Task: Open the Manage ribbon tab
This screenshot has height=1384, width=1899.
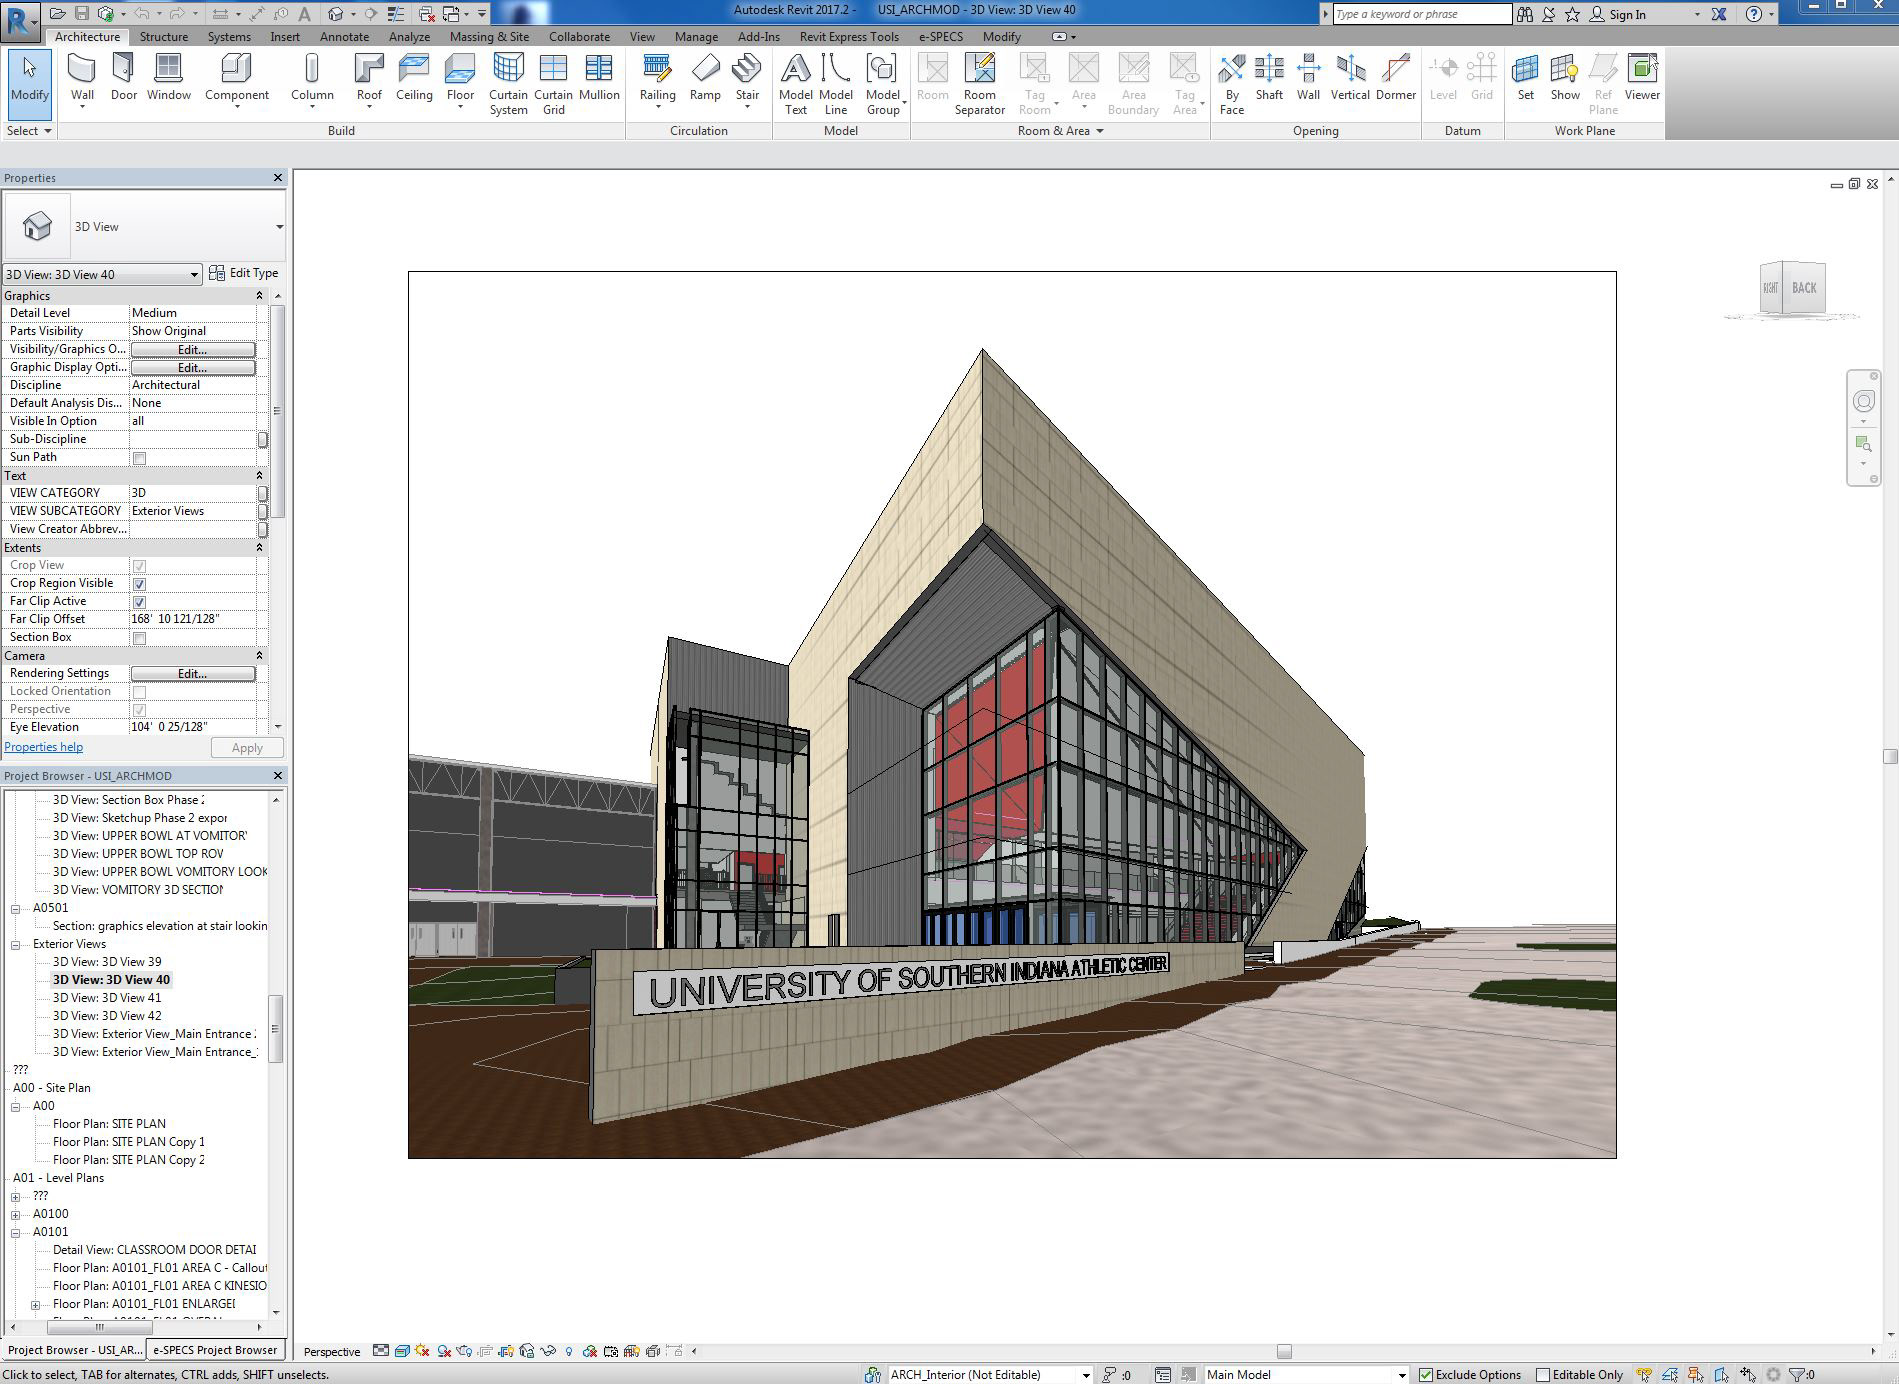Action: (x=696, y=37)
